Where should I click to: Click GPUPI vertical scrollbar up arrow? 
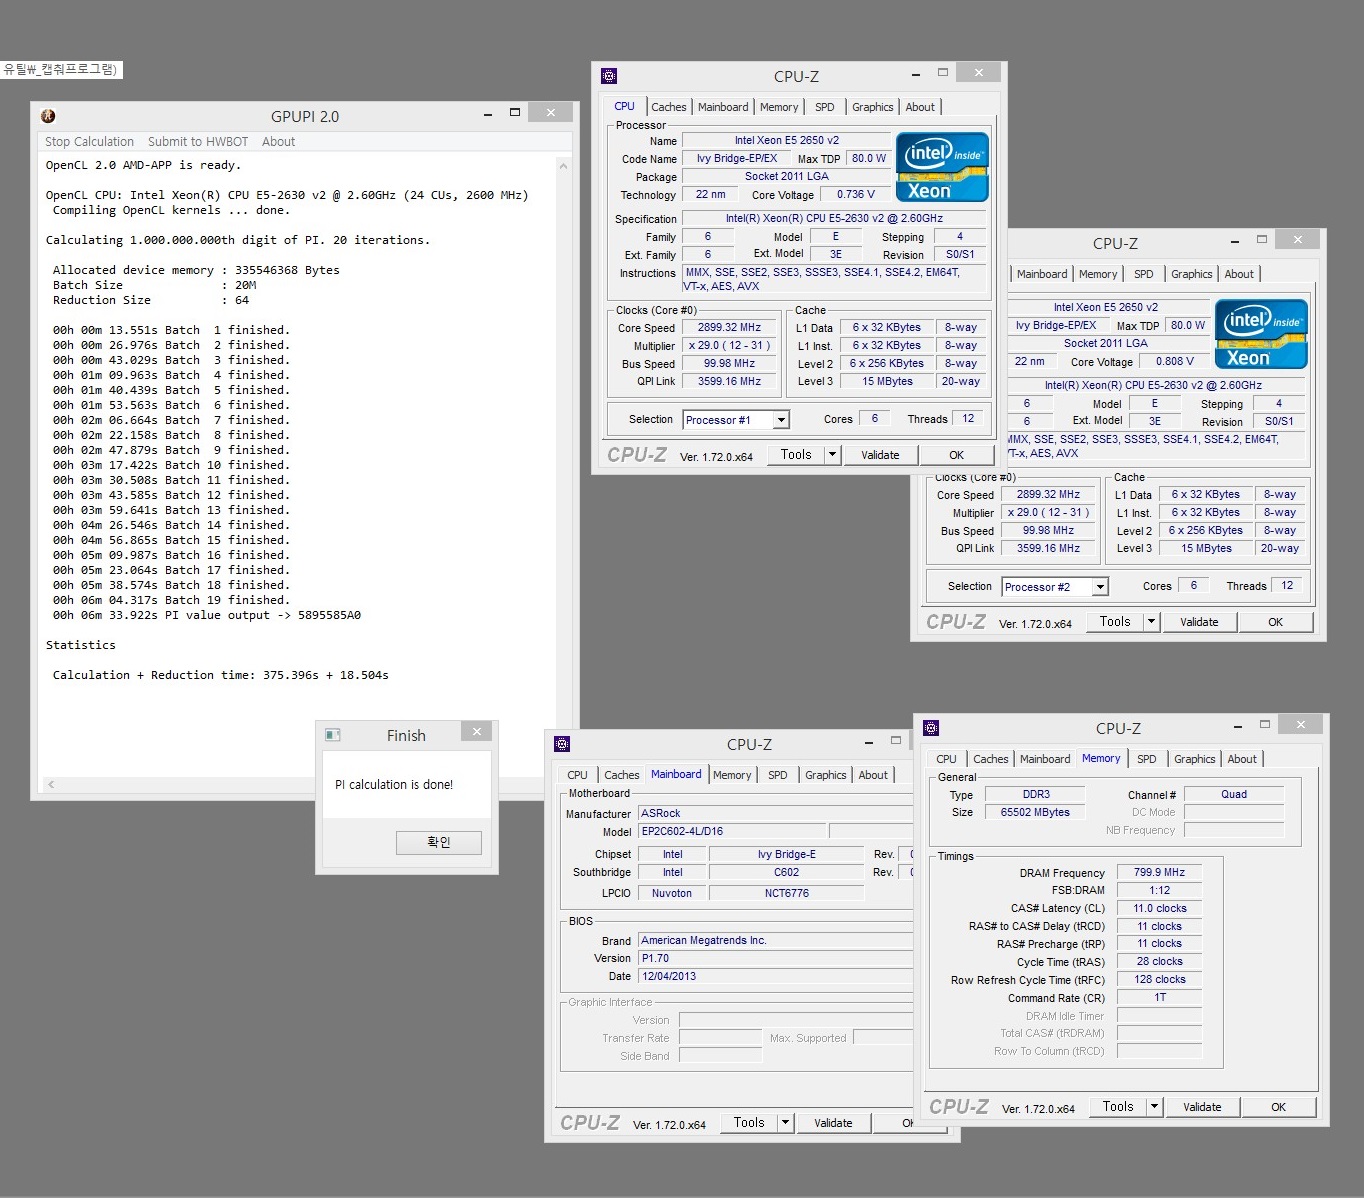pyautogui.click(x=564, y=166)
